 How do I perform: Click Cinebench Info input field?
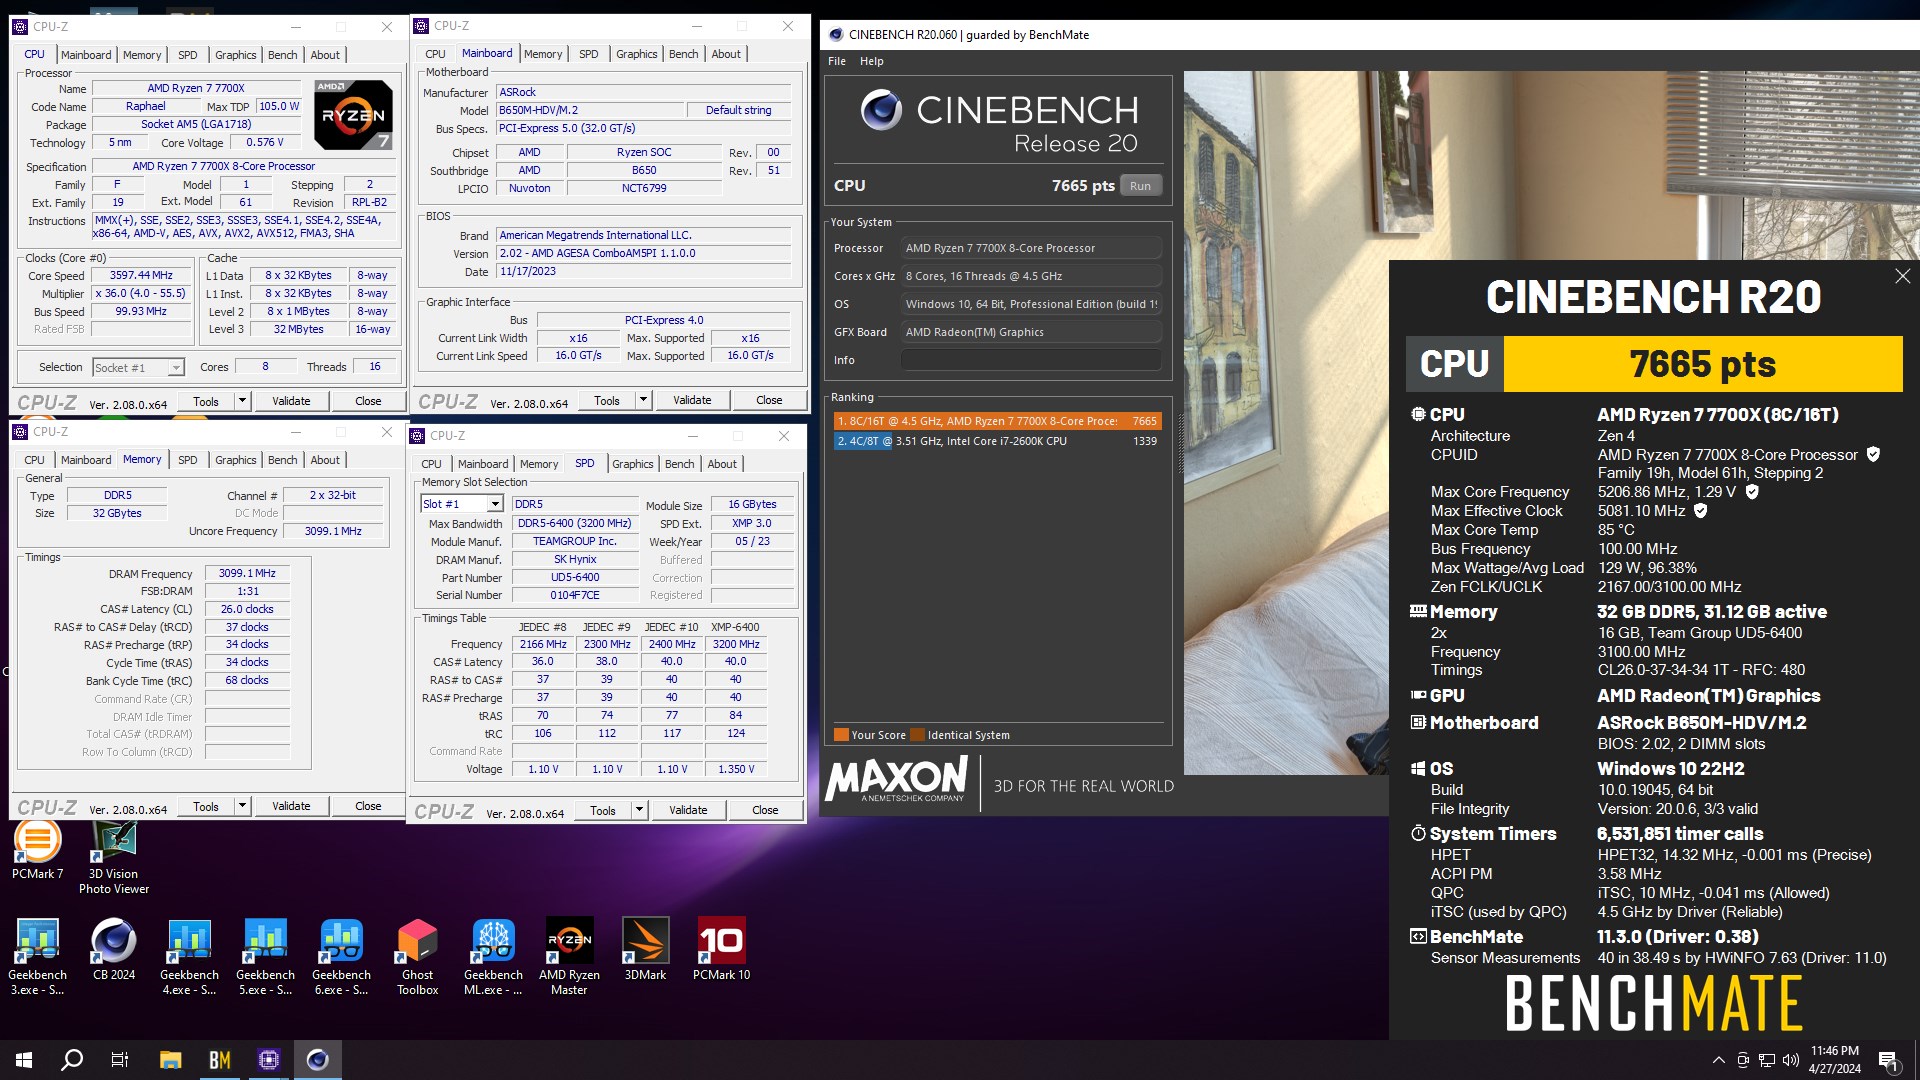(x=1030, y=360)
